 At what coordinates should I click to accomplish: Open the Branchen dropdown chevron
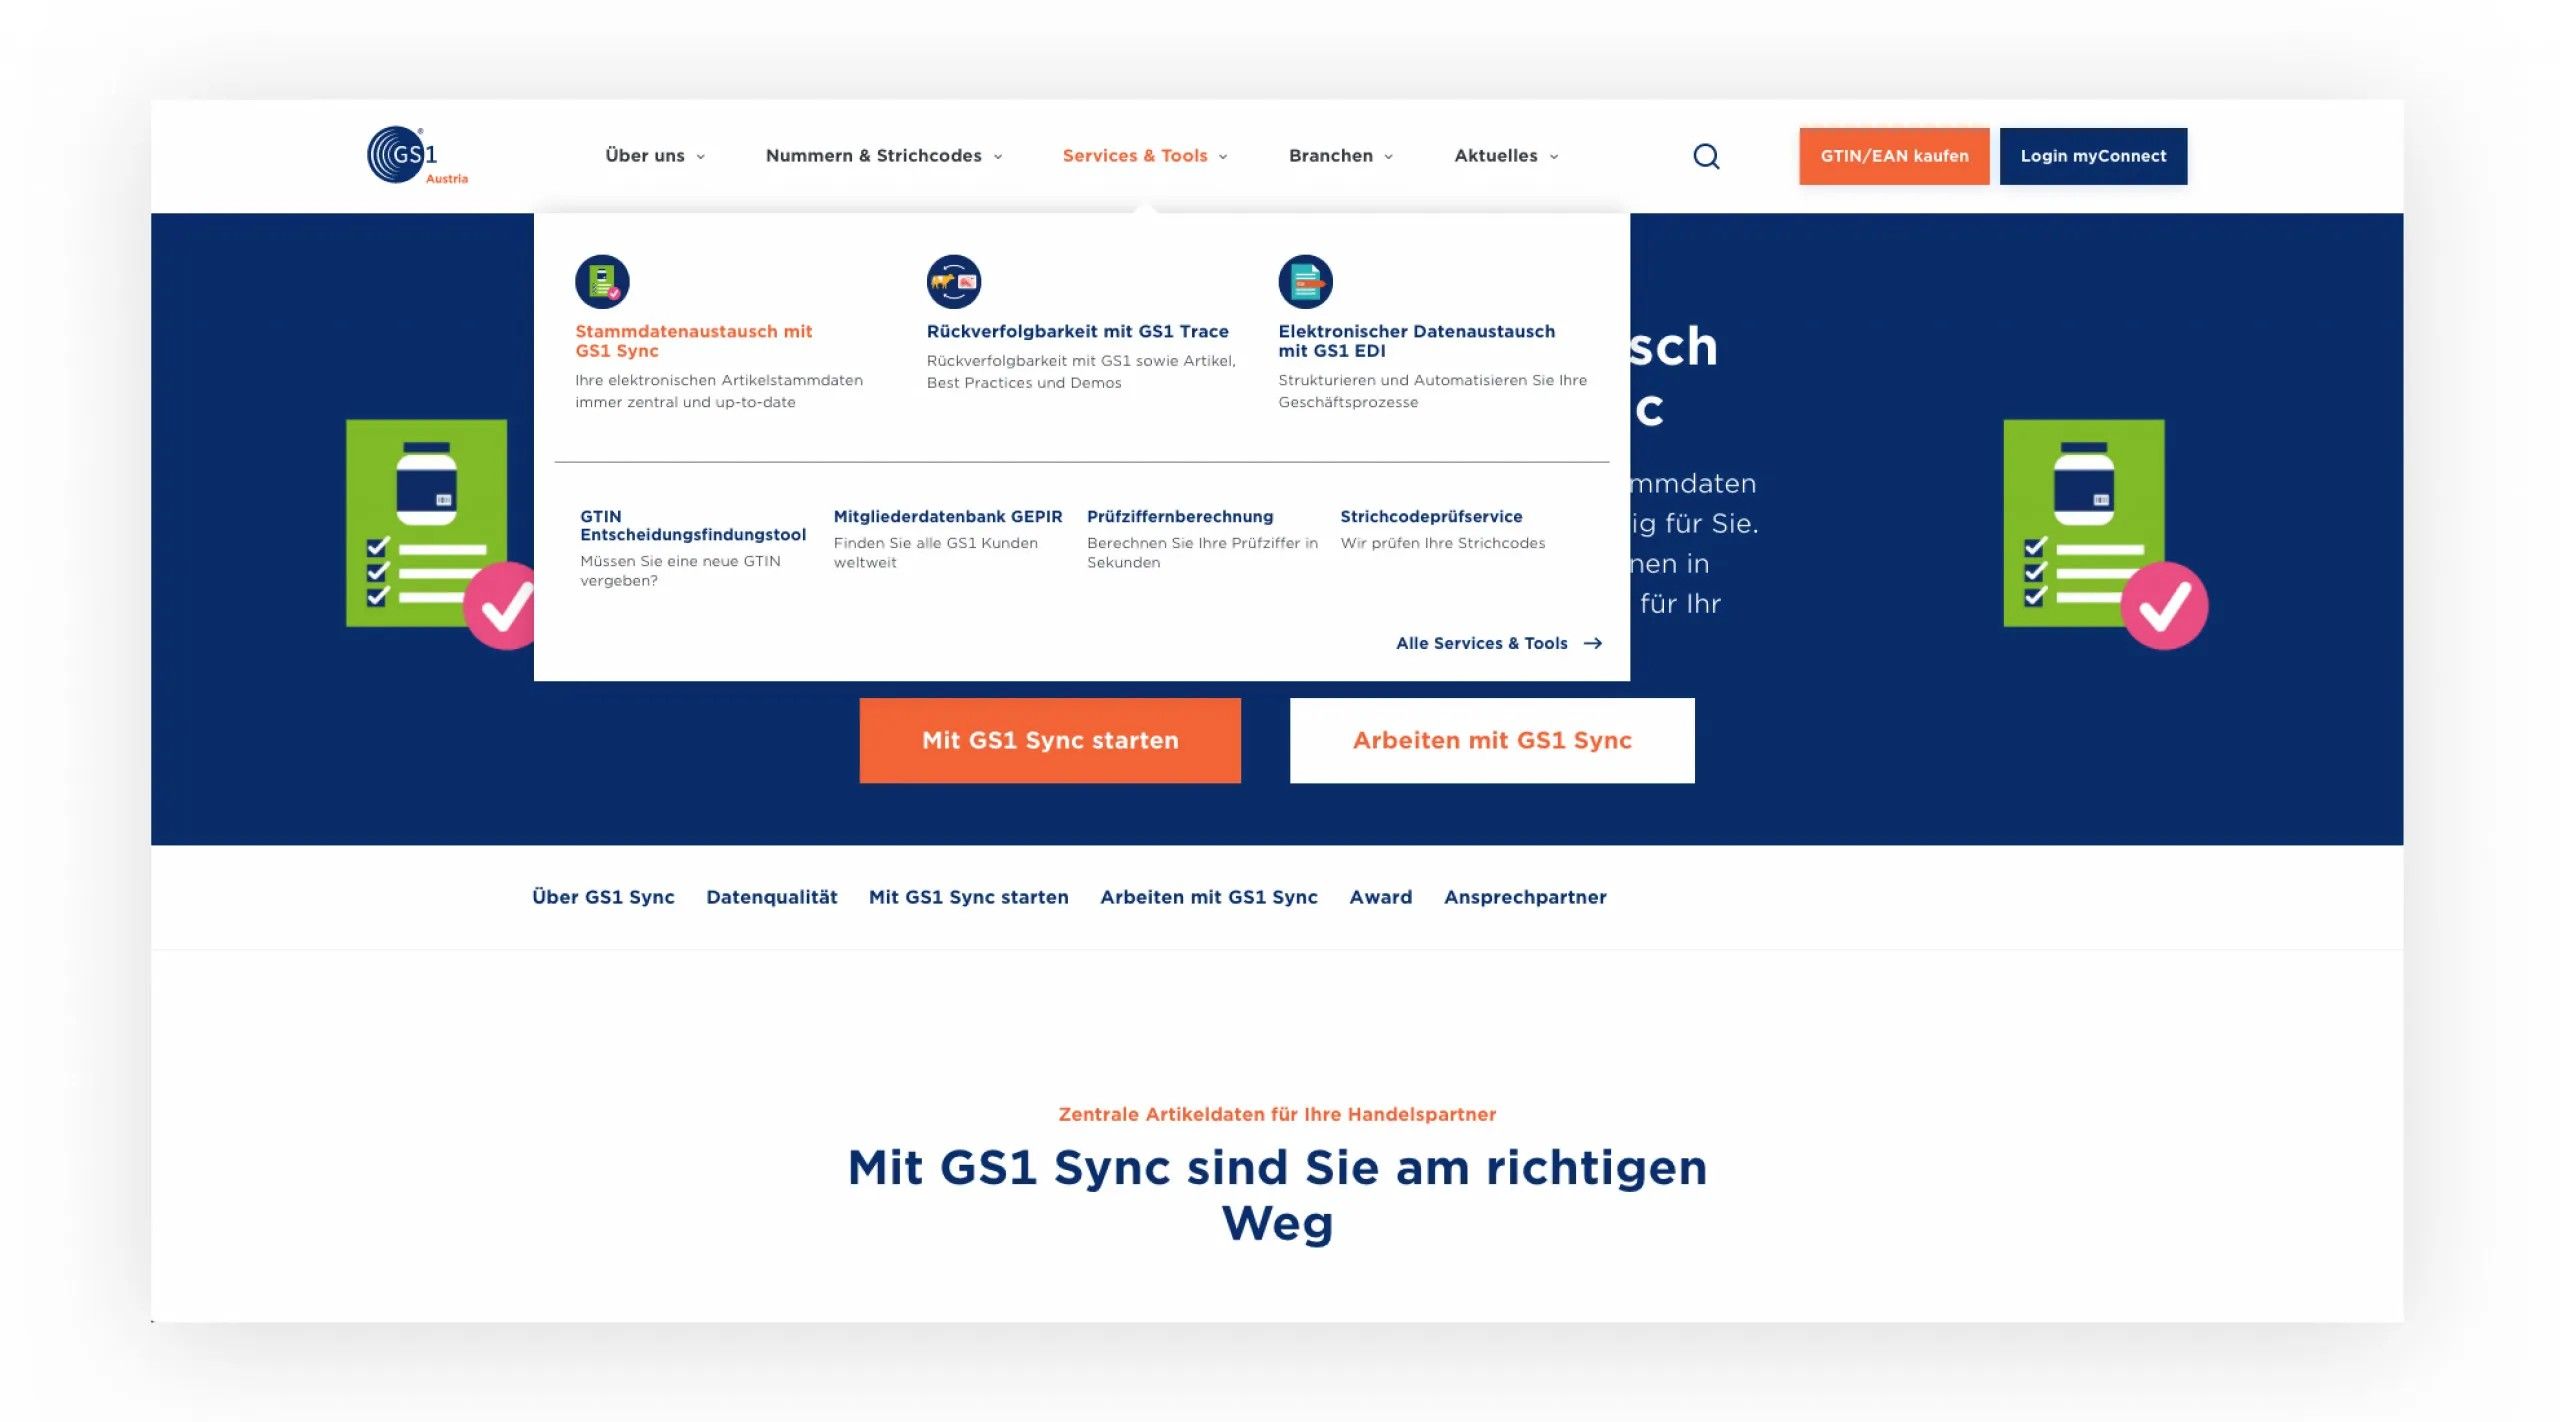tap(1389, 157)
